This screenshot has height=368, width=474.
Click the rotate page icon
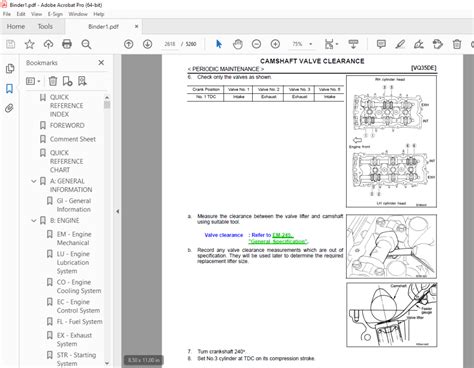coord(438,44)
